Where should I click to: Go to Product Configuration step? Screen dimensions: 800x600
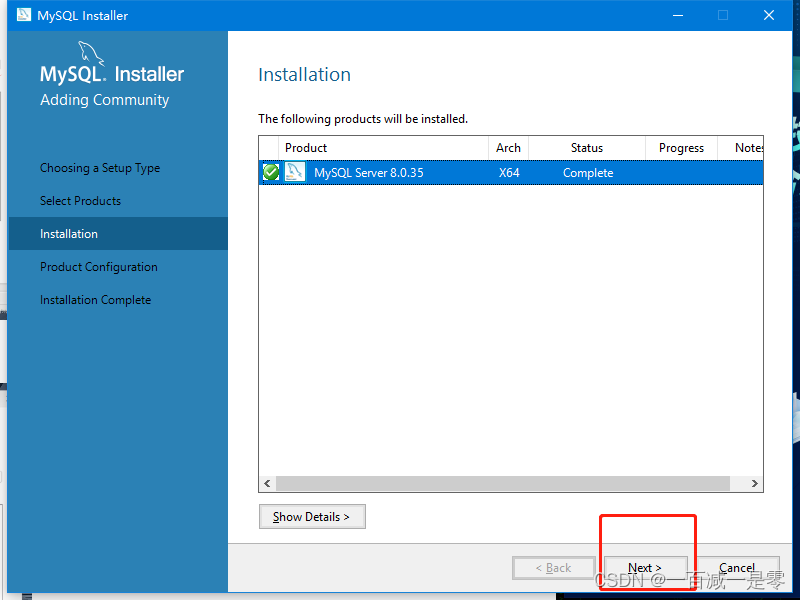pyautogui.click(x=99, y=267)
